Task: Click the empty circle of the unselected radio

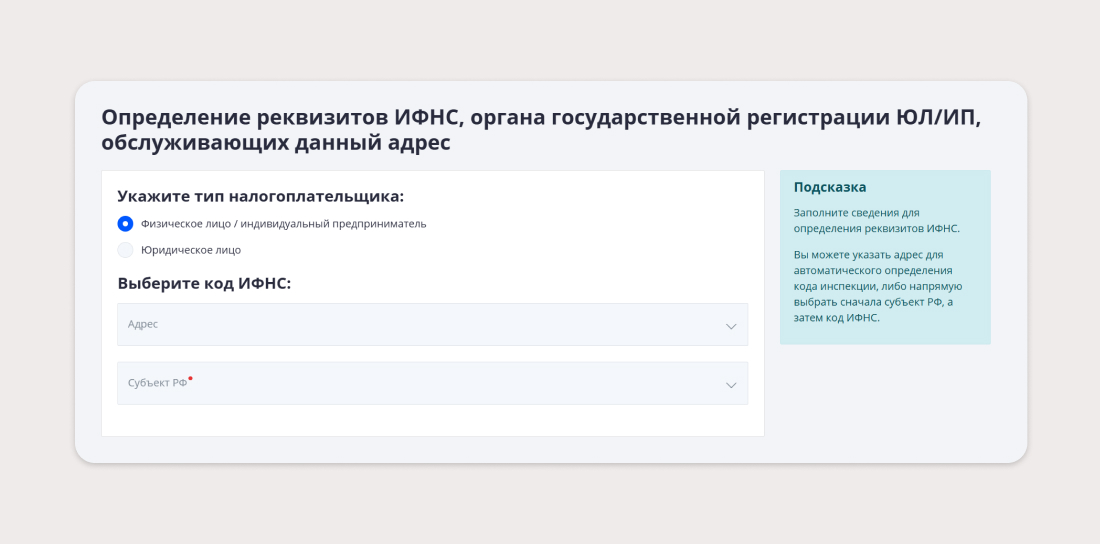Action: [x=125, y=250]
